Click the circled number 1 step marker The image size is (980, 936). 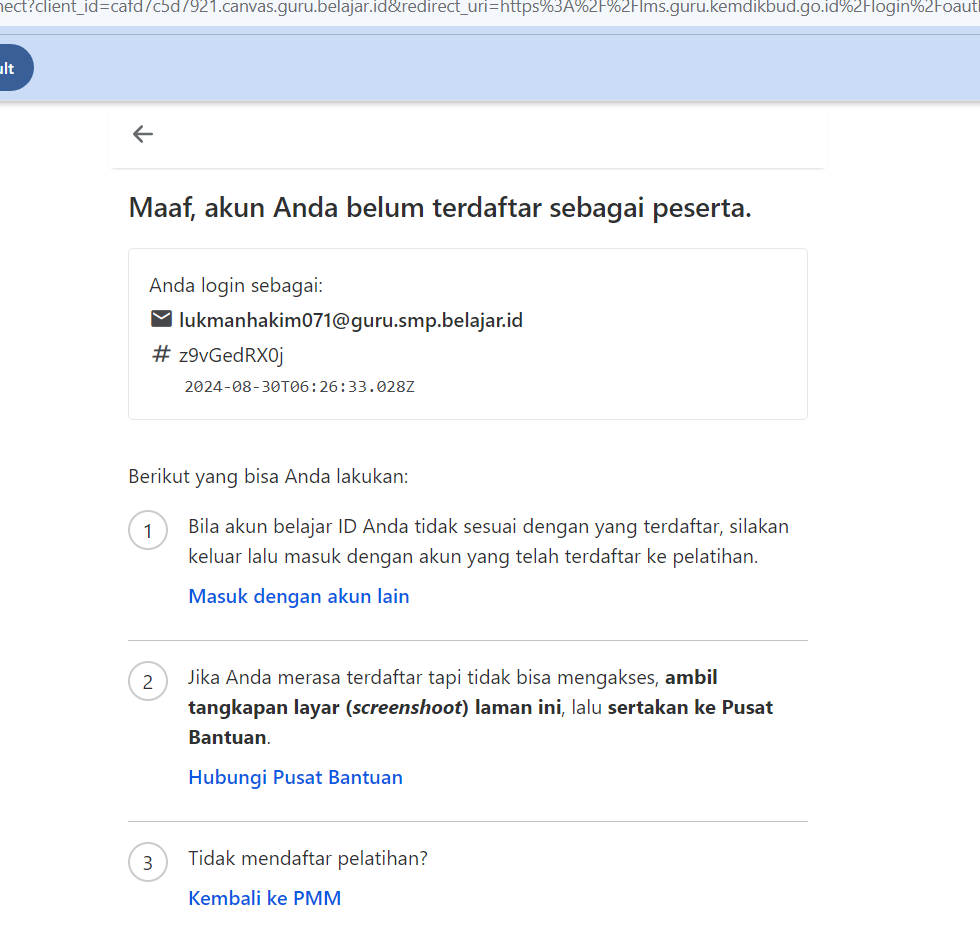click(x=148, y=531)
